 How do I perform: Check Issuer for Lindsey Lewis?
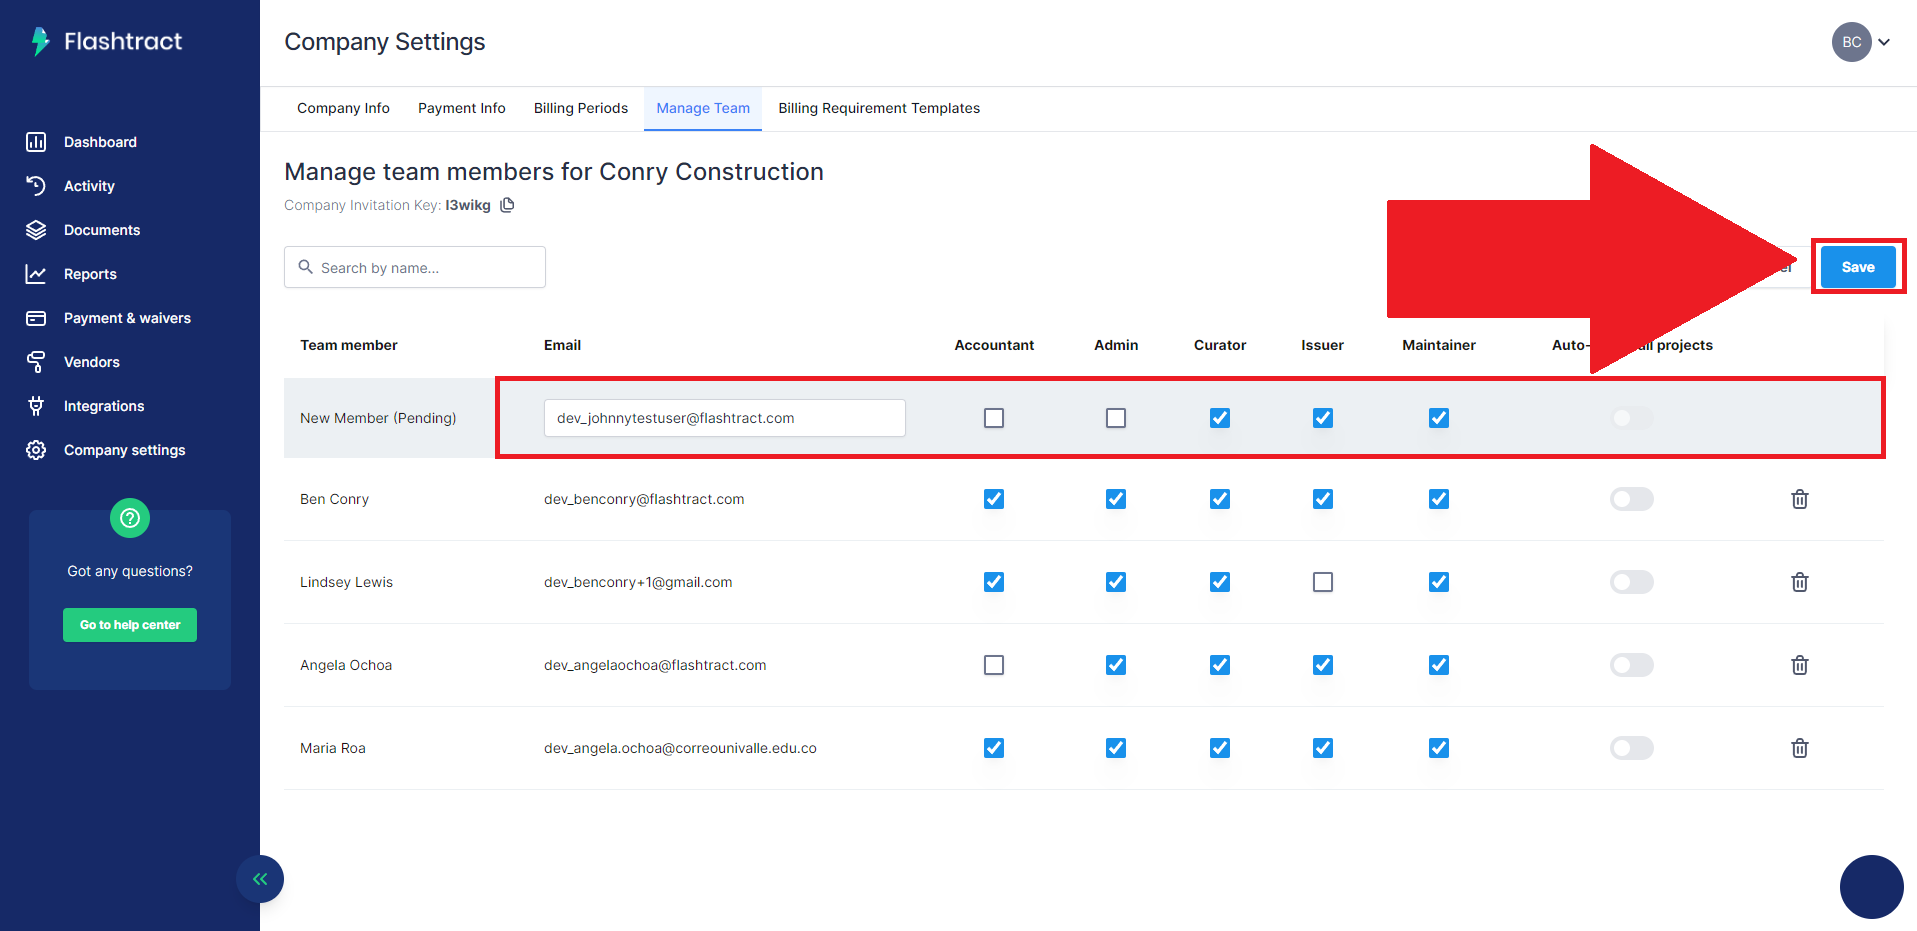coord(1323,582)
